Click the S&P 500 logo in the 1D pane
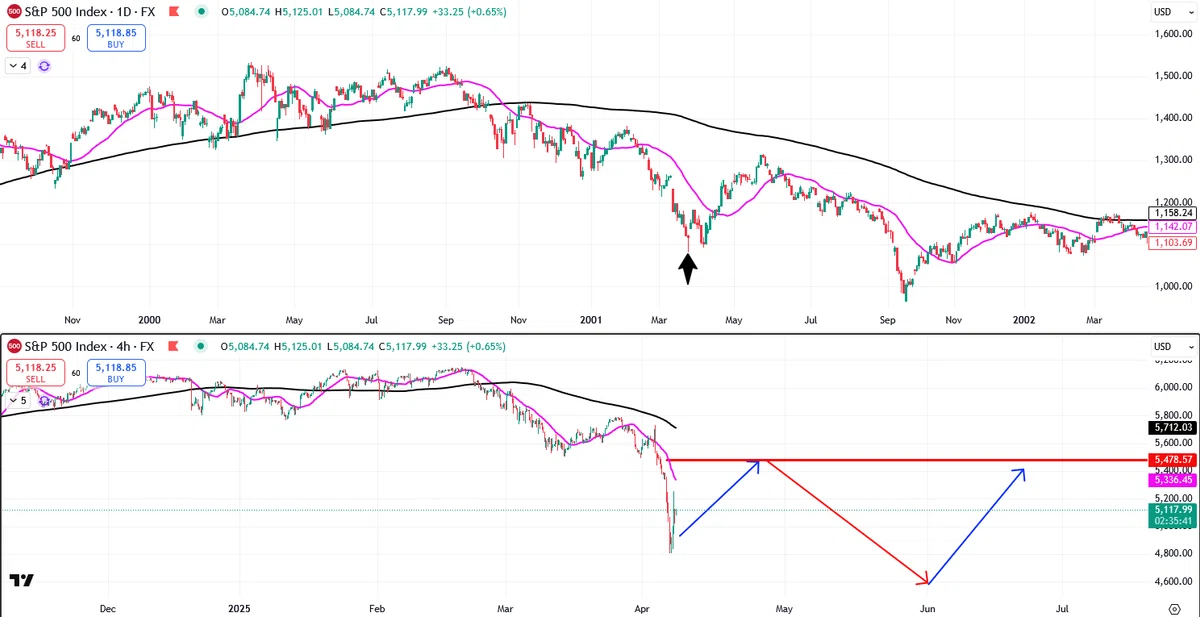 pos(15,12)
